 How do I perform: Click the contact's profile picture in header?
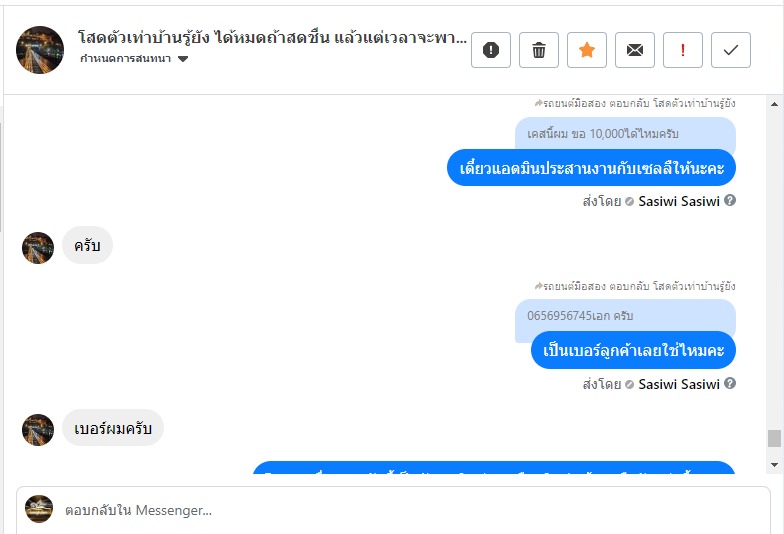click(40, 50)
